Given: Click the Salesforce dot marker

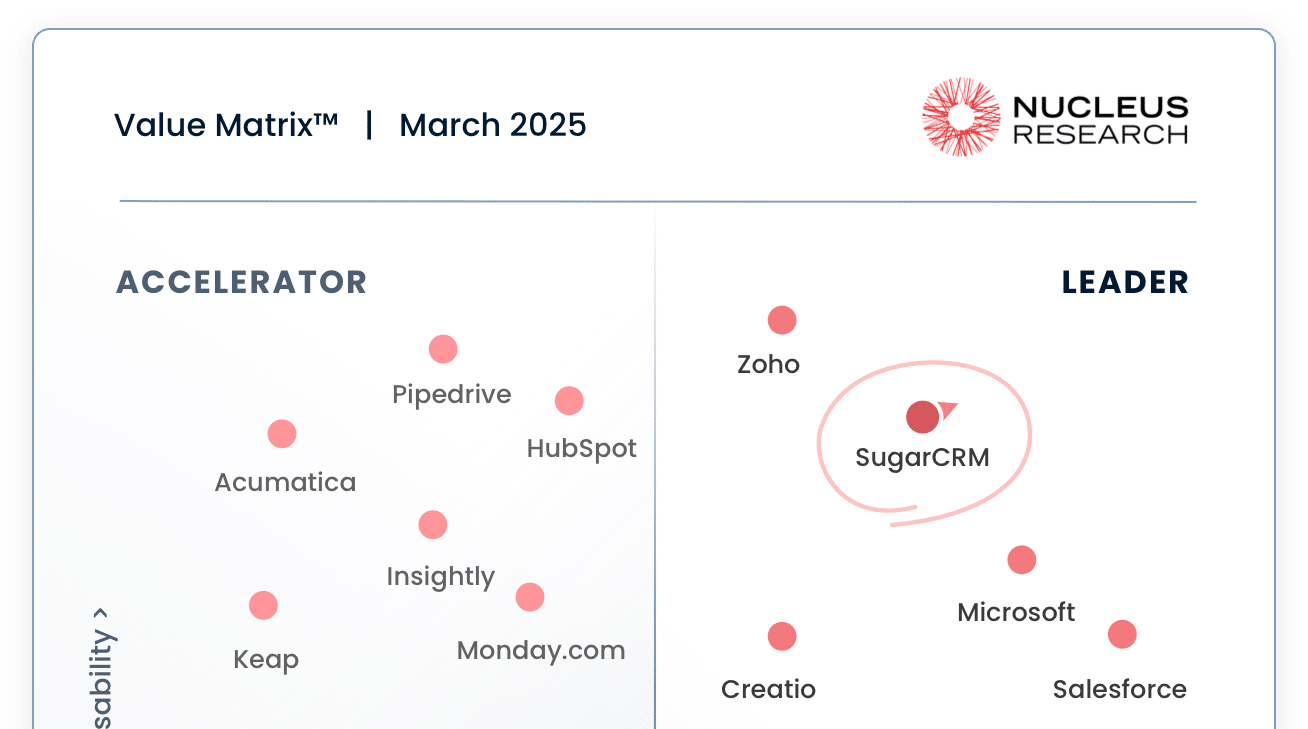Looking at the screenshot, I should click(1122, 634).
